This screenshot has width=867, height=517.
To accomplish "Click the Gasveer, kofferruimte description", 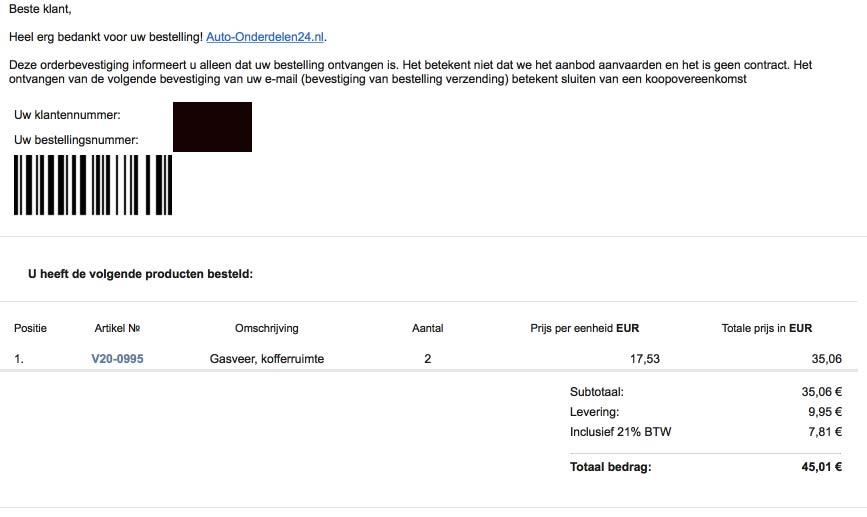I will tap(267, 359).
